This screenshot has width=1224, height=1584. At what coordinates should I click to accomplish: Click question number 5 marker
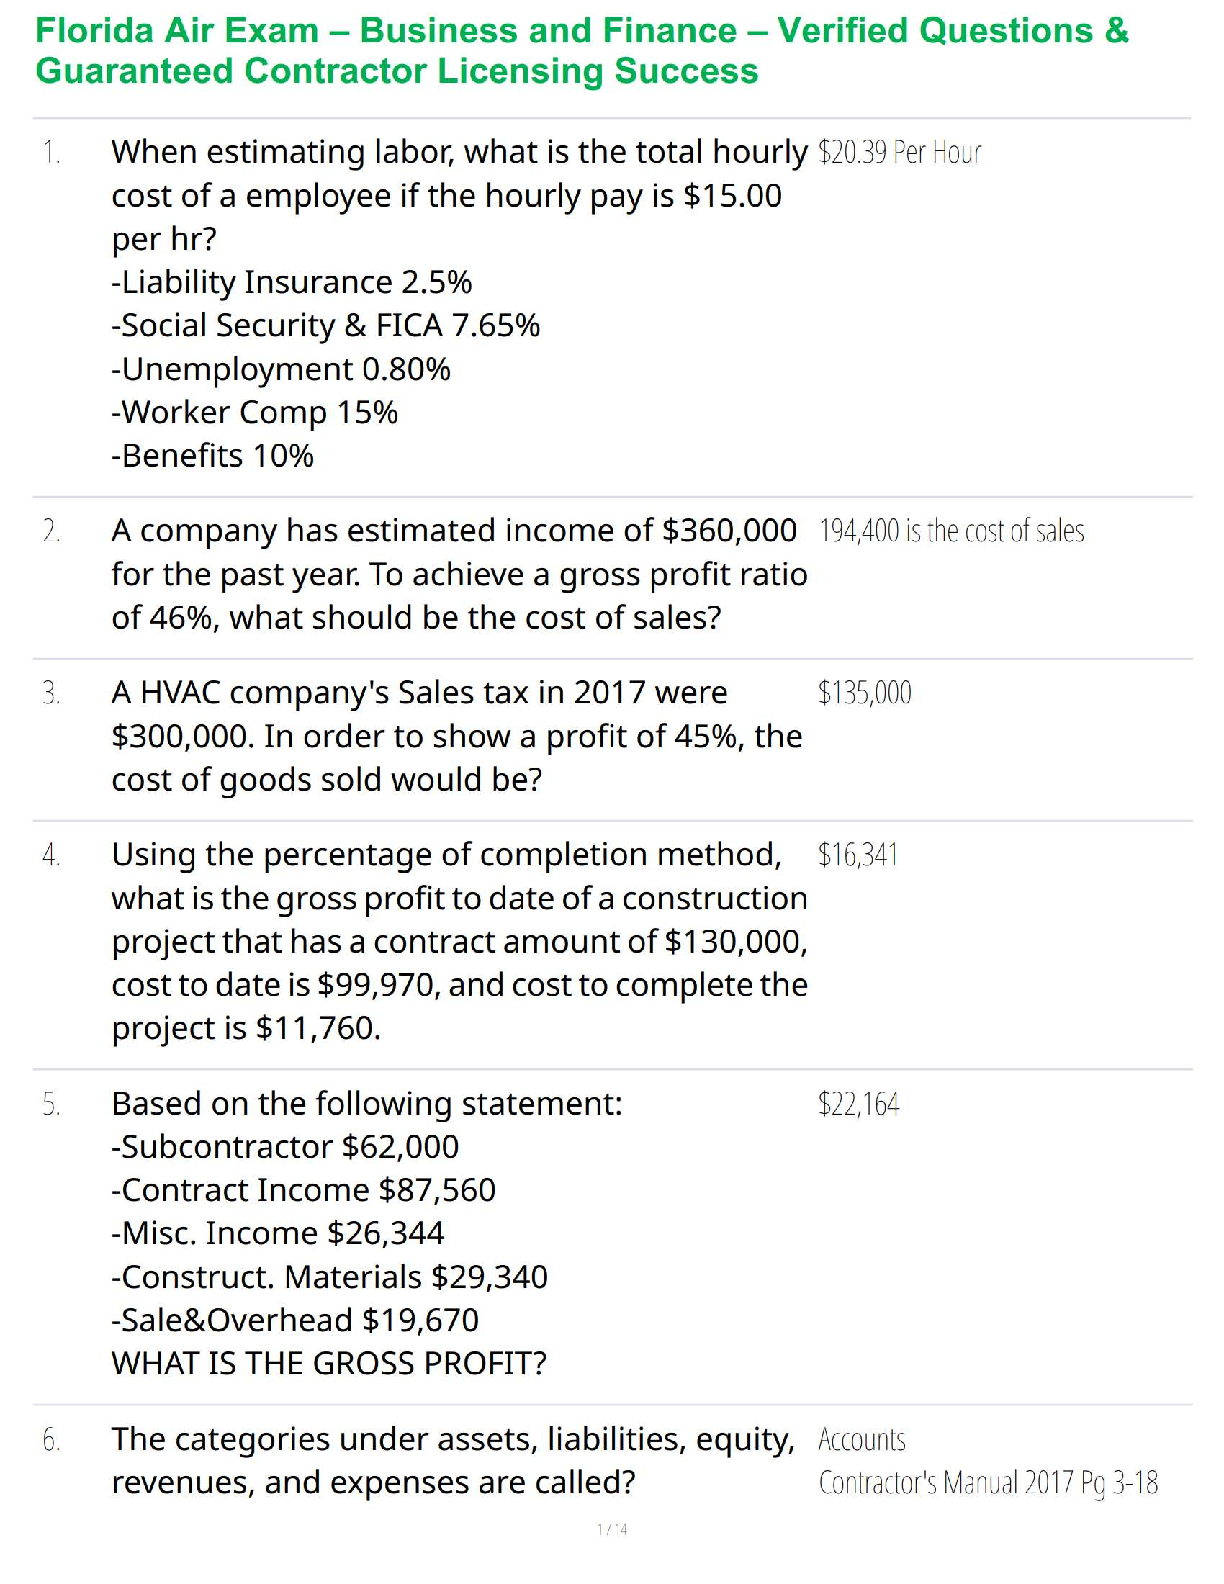pos(51,1104)
